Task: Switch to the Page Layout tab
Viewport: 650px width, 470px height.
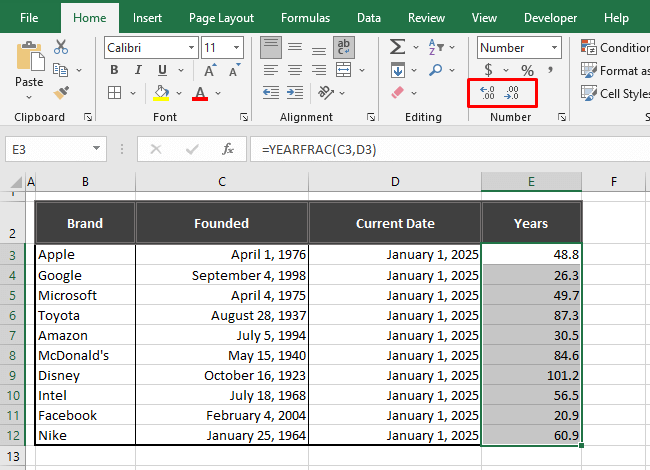Action: [x=221, y=18]
